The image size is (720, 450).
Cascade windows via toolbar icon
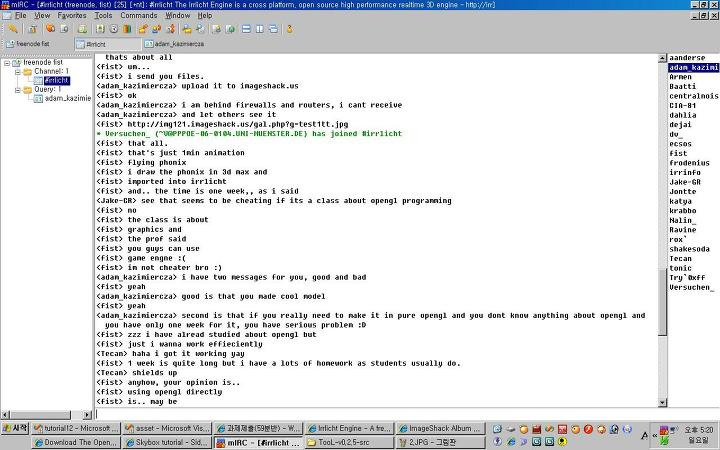pyautogui.click(x=273, y=29)
